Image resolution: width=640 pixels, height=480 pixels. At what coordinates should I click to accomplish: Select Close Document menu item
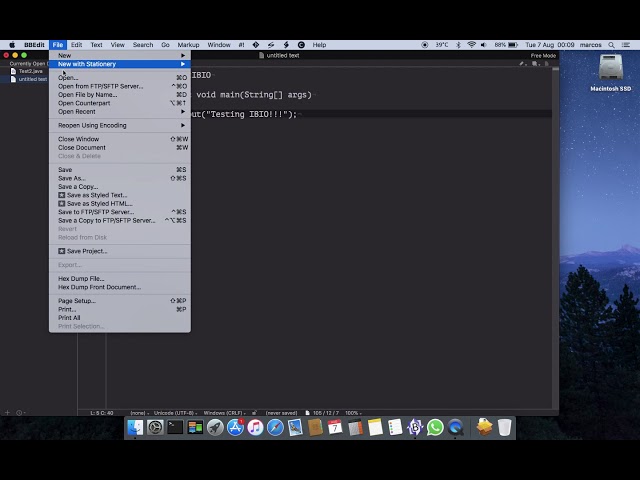(120, 148)
